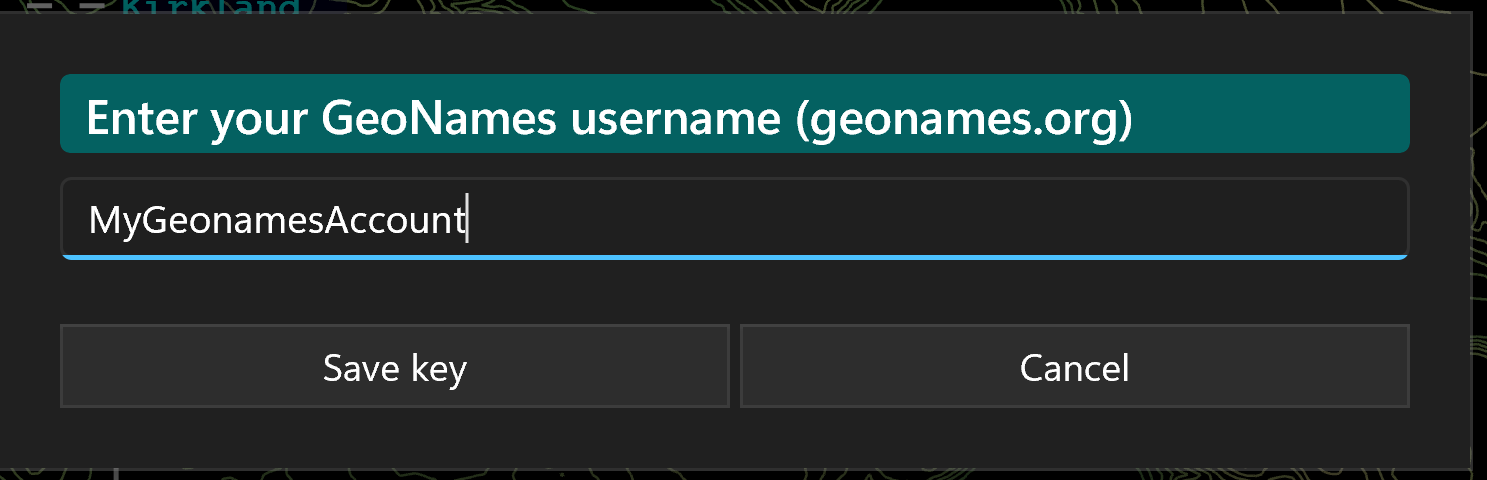Confirm username with Save key
The image size is (1487, 480).
click(x=395, y=366)
